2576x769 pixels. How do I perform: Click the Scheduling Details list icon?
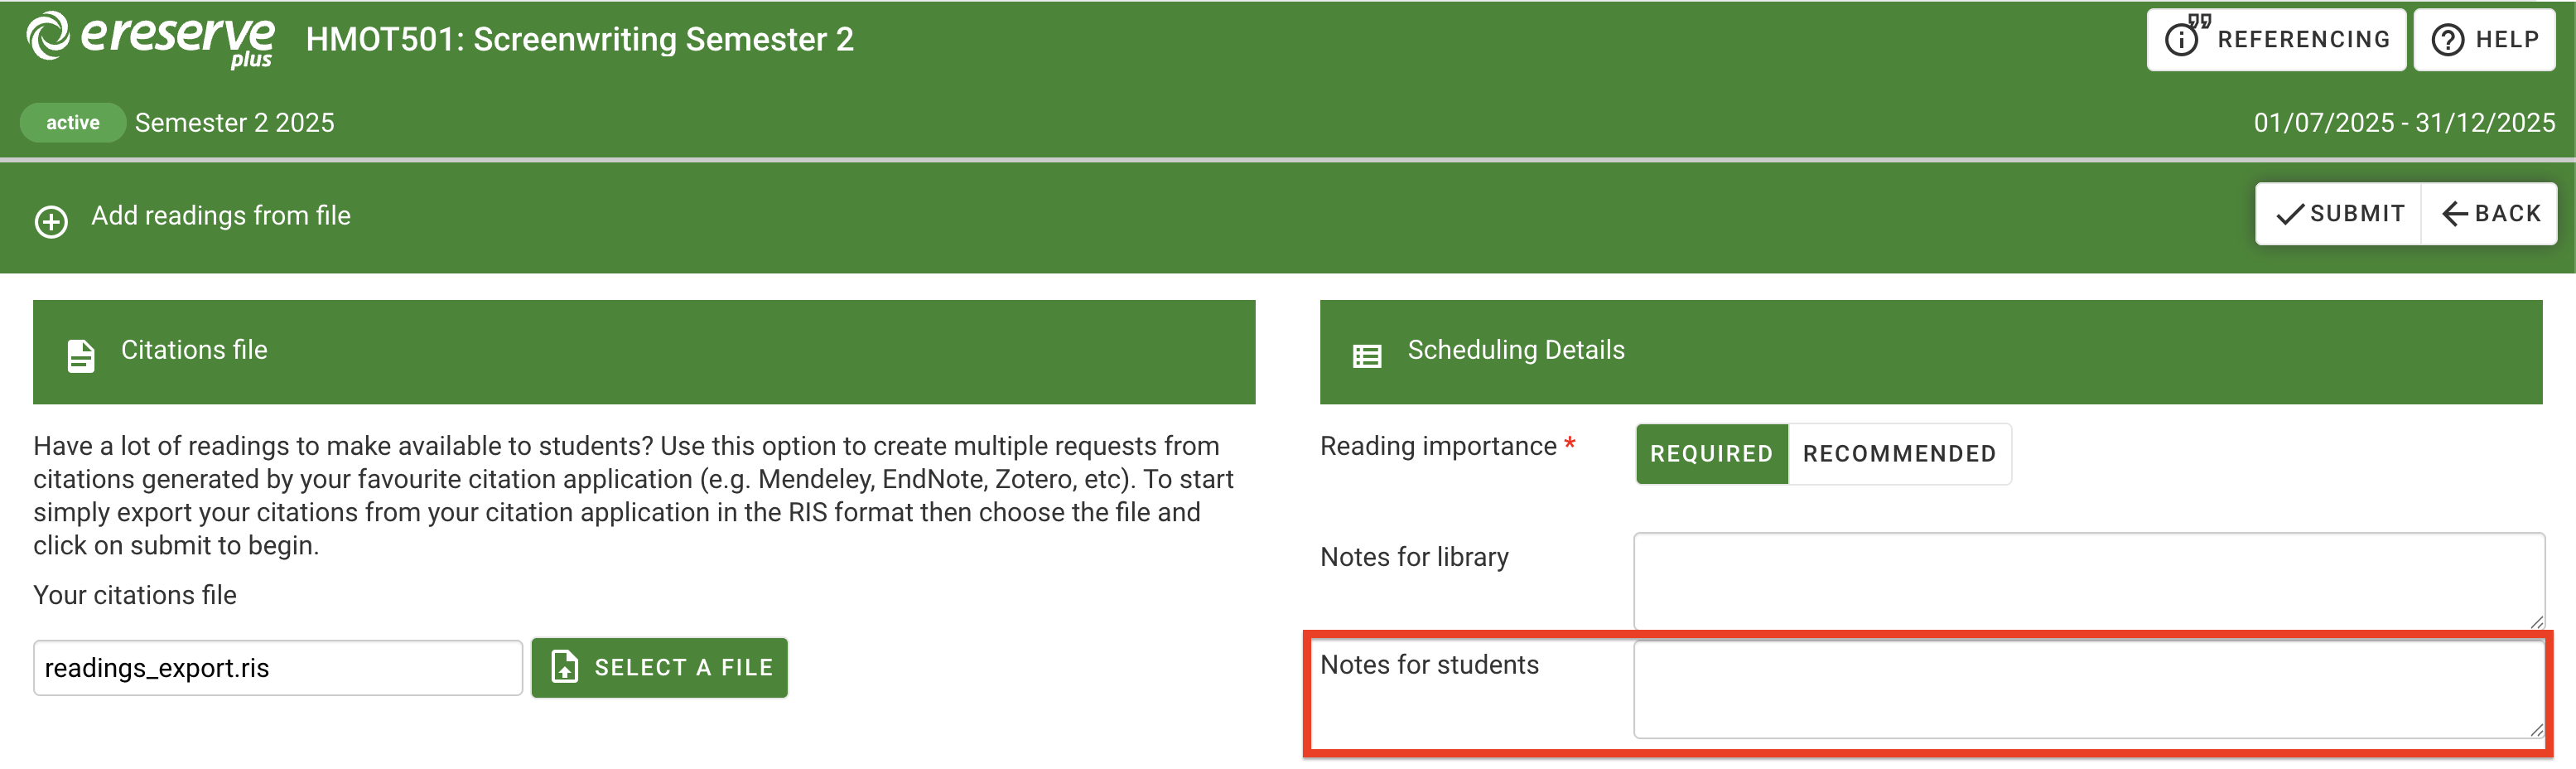tap(1367, 355)
